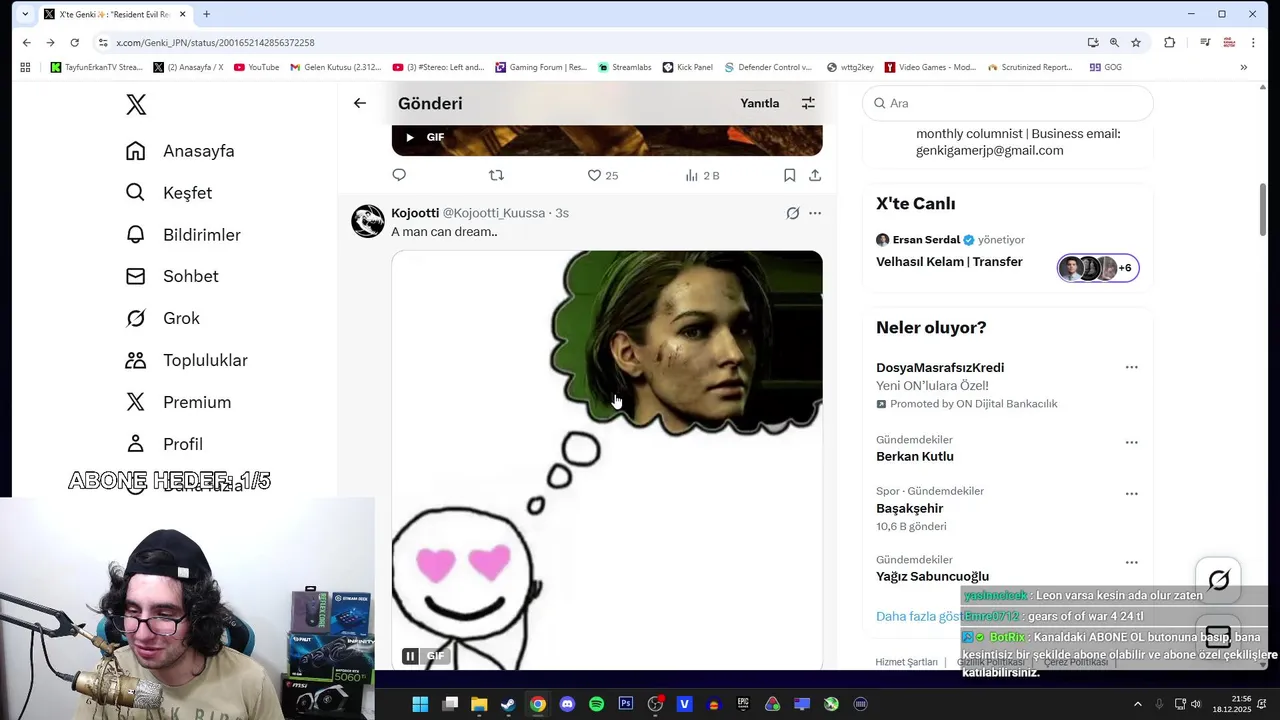Show more bookmarks chevron
Screen dimensions: 1280x720
pyautogui.click(x=1244, y=67)
